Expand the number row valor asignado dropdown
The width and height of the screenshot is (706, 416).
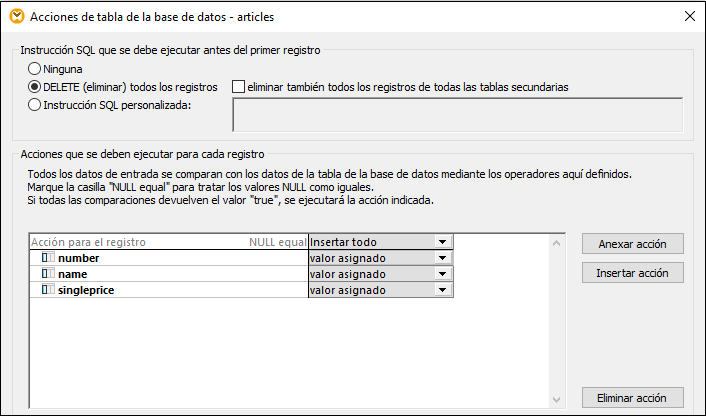tap(442, 258)
